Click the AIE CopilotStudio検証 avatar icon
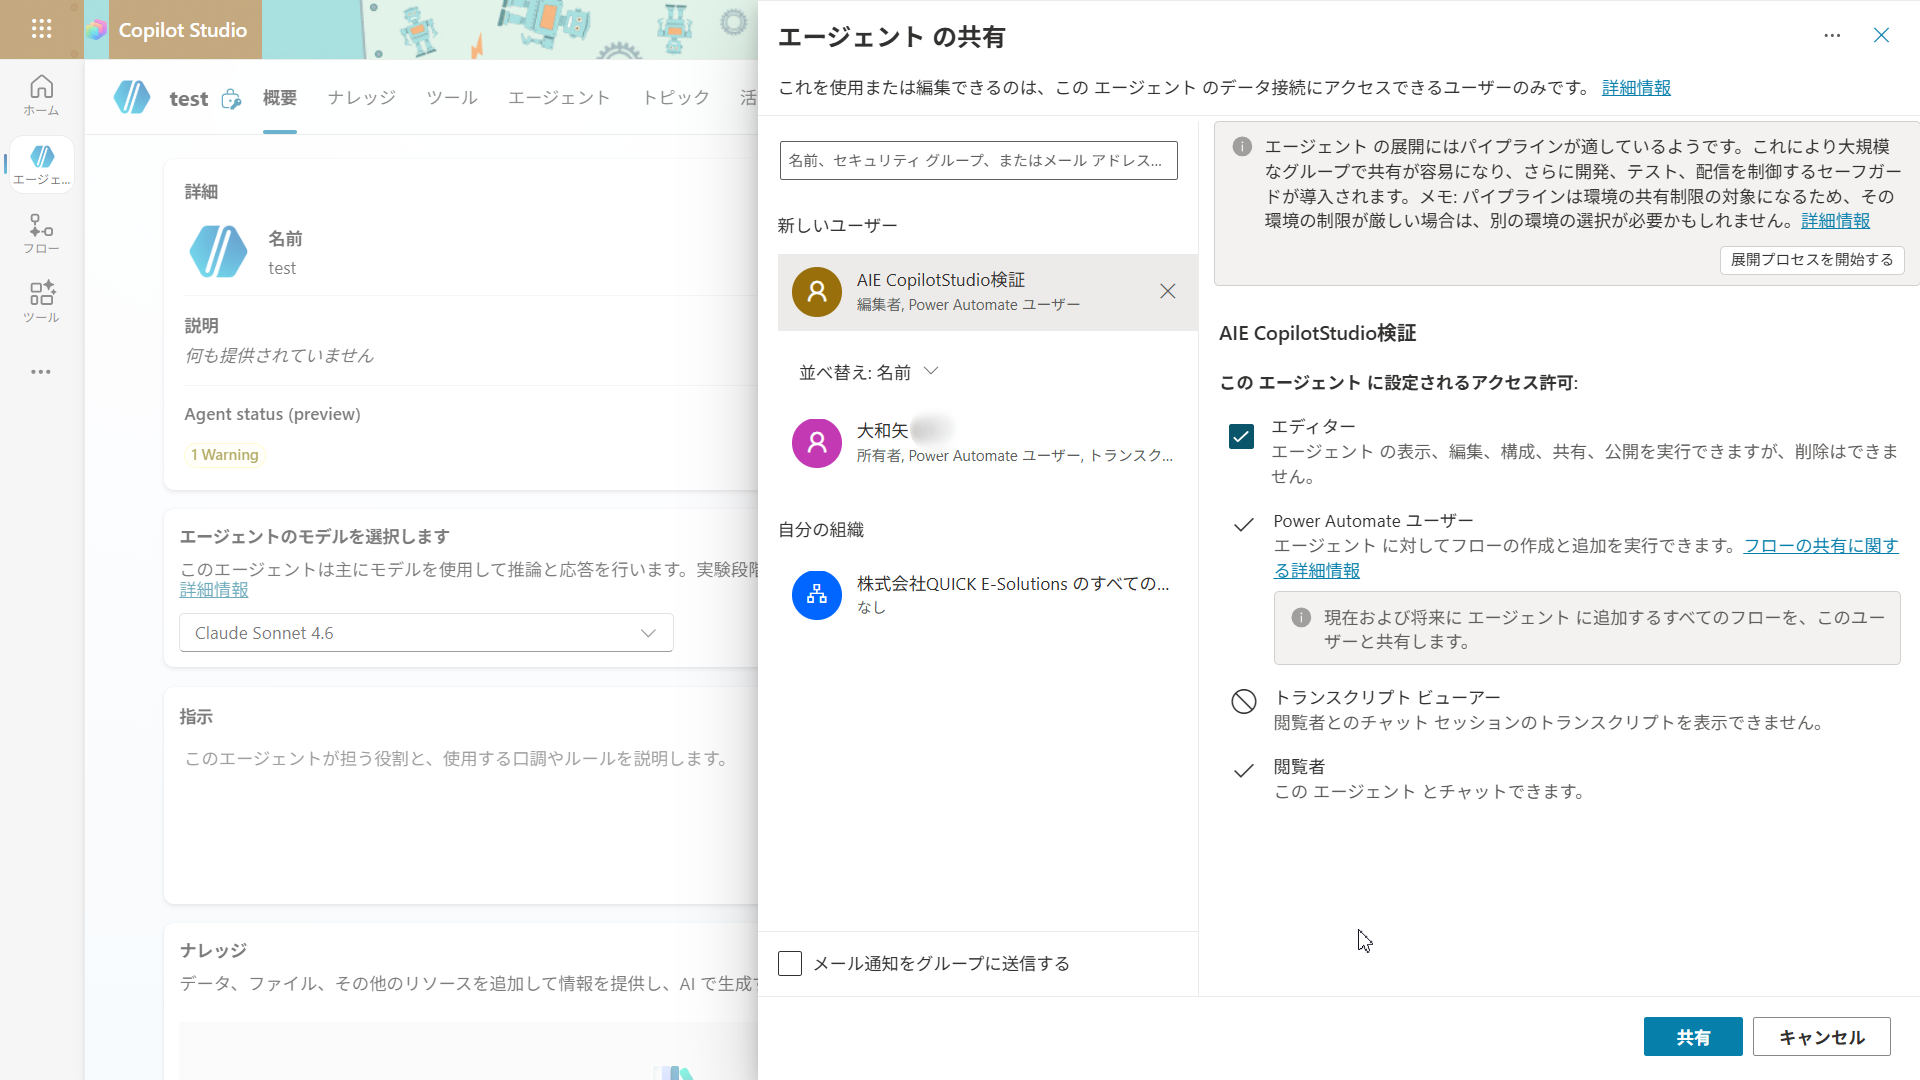Viewport: 1920px width, 1080px height. 817,292
